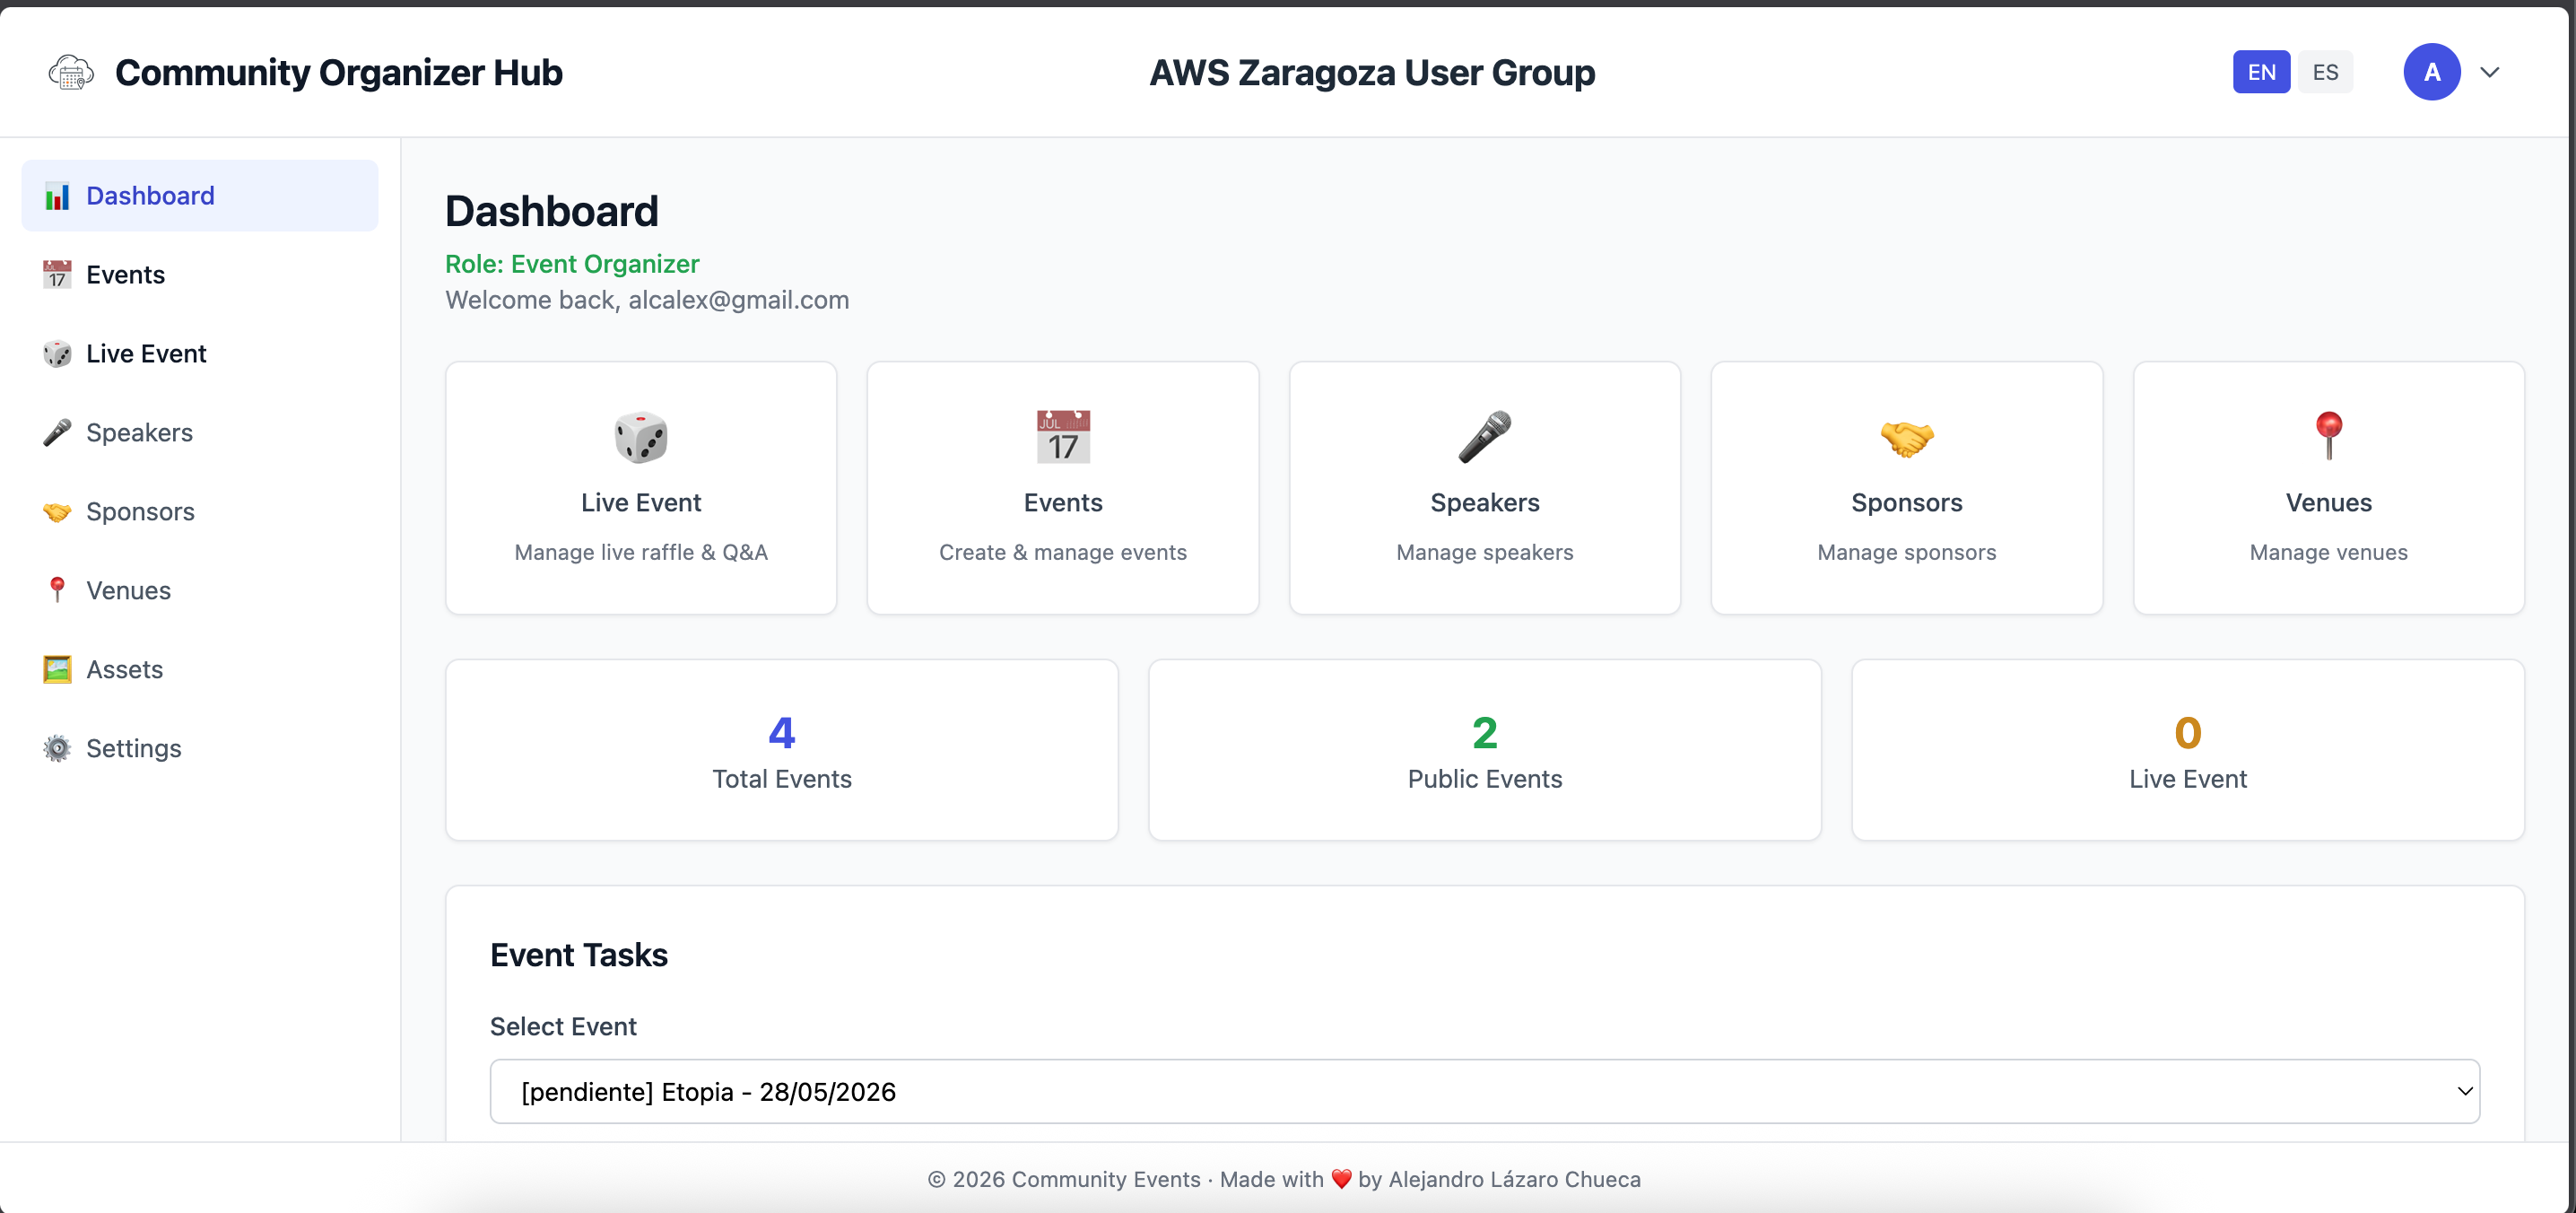Click the Manage venues description text
2576x1213 pixels.
2329,552
